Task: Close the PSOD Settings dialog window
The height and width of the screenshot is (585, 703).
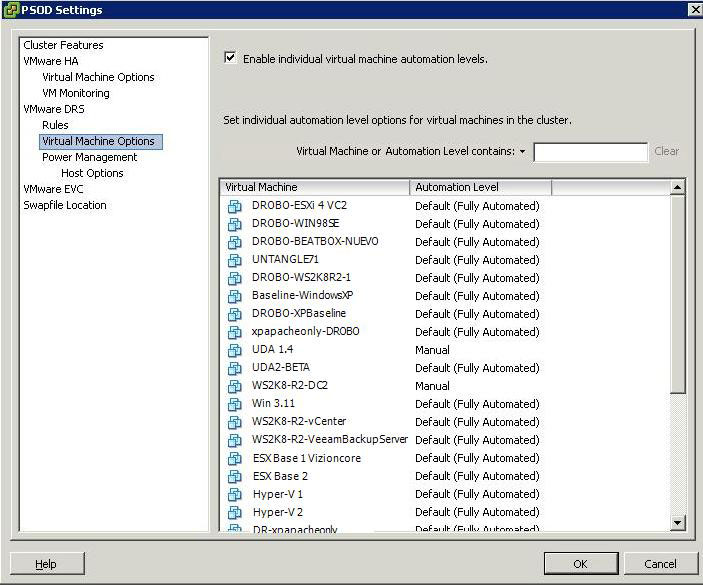Action: 694,9
